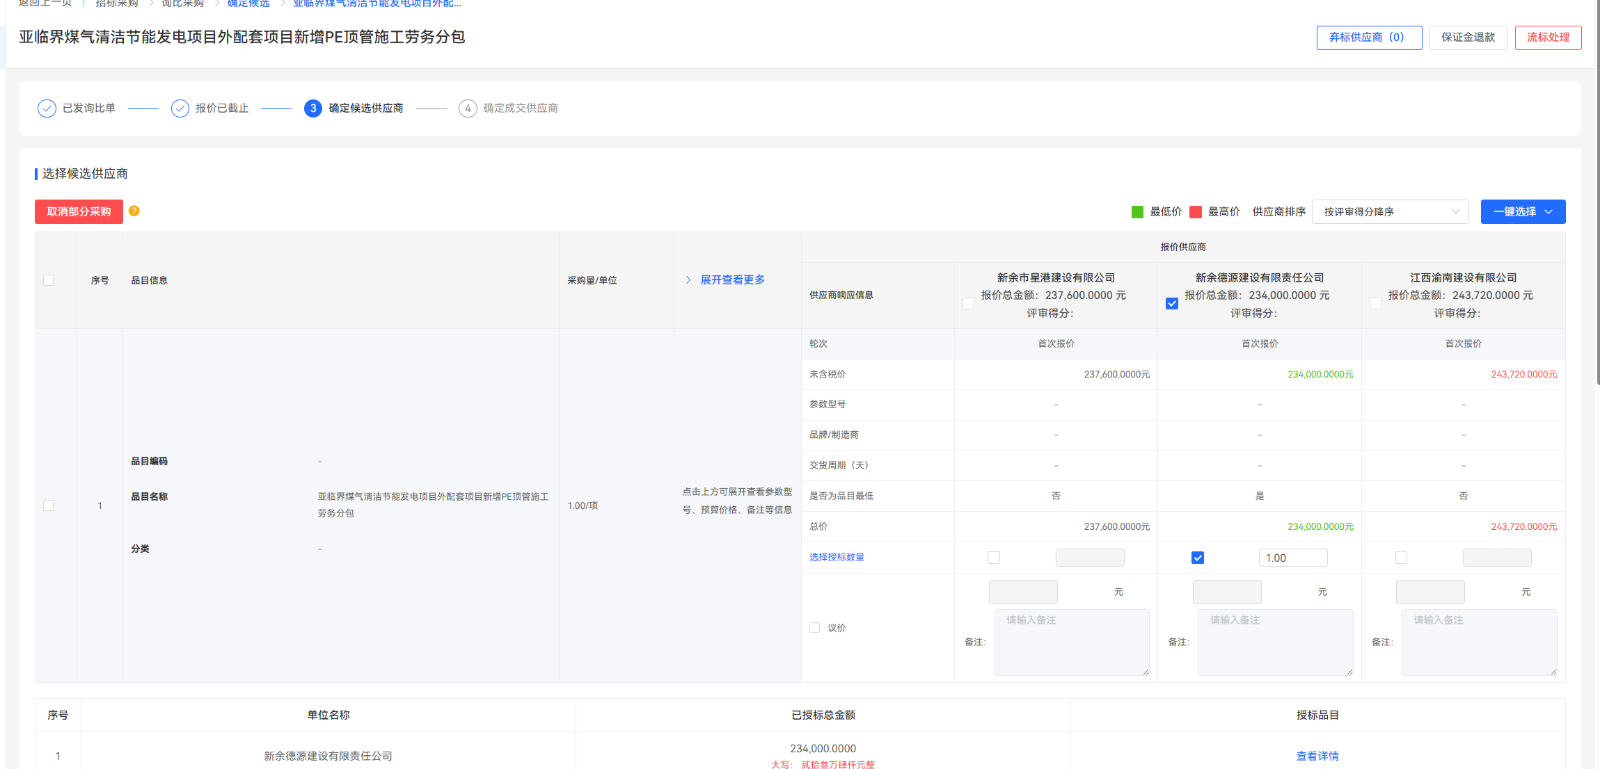Click the 已发询比单 step checkmark icon
The width and height of the screenshot is (1600, 769).
coord(47,108)
